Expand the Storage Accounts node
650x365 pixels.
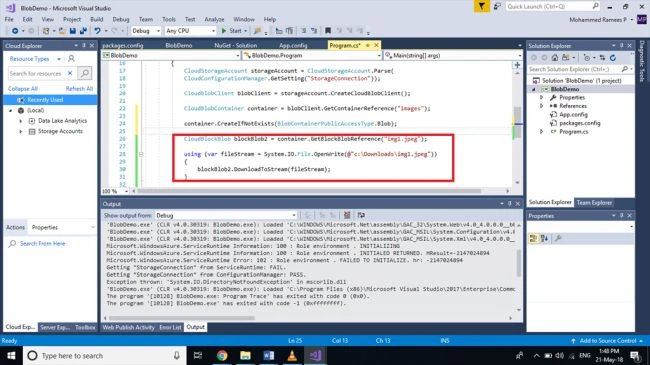pos(21,131)
